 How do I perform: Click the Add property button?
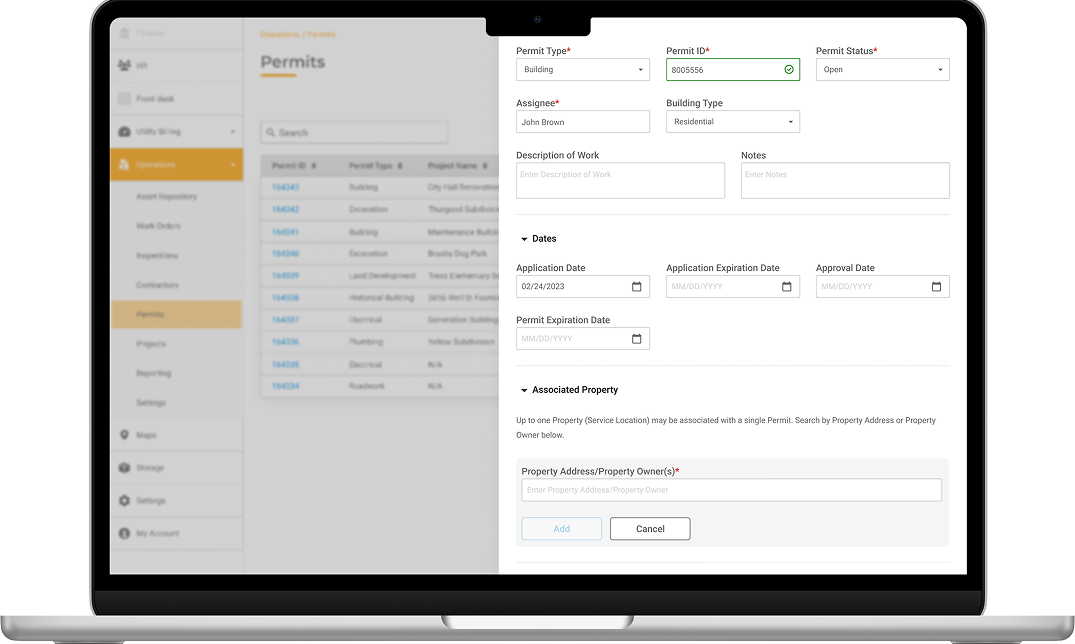[561, 529]
